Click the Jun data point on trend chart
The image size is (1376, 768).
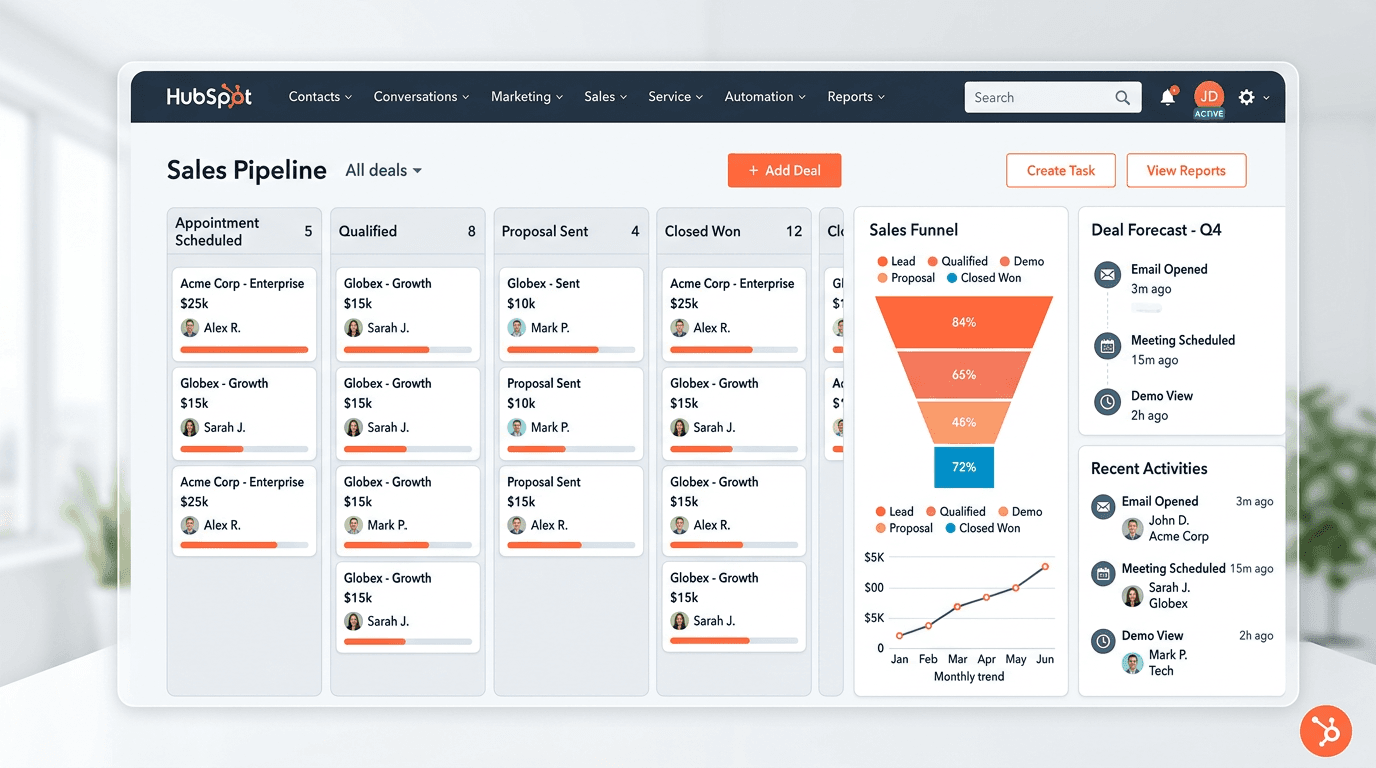tap(1045, 567)
